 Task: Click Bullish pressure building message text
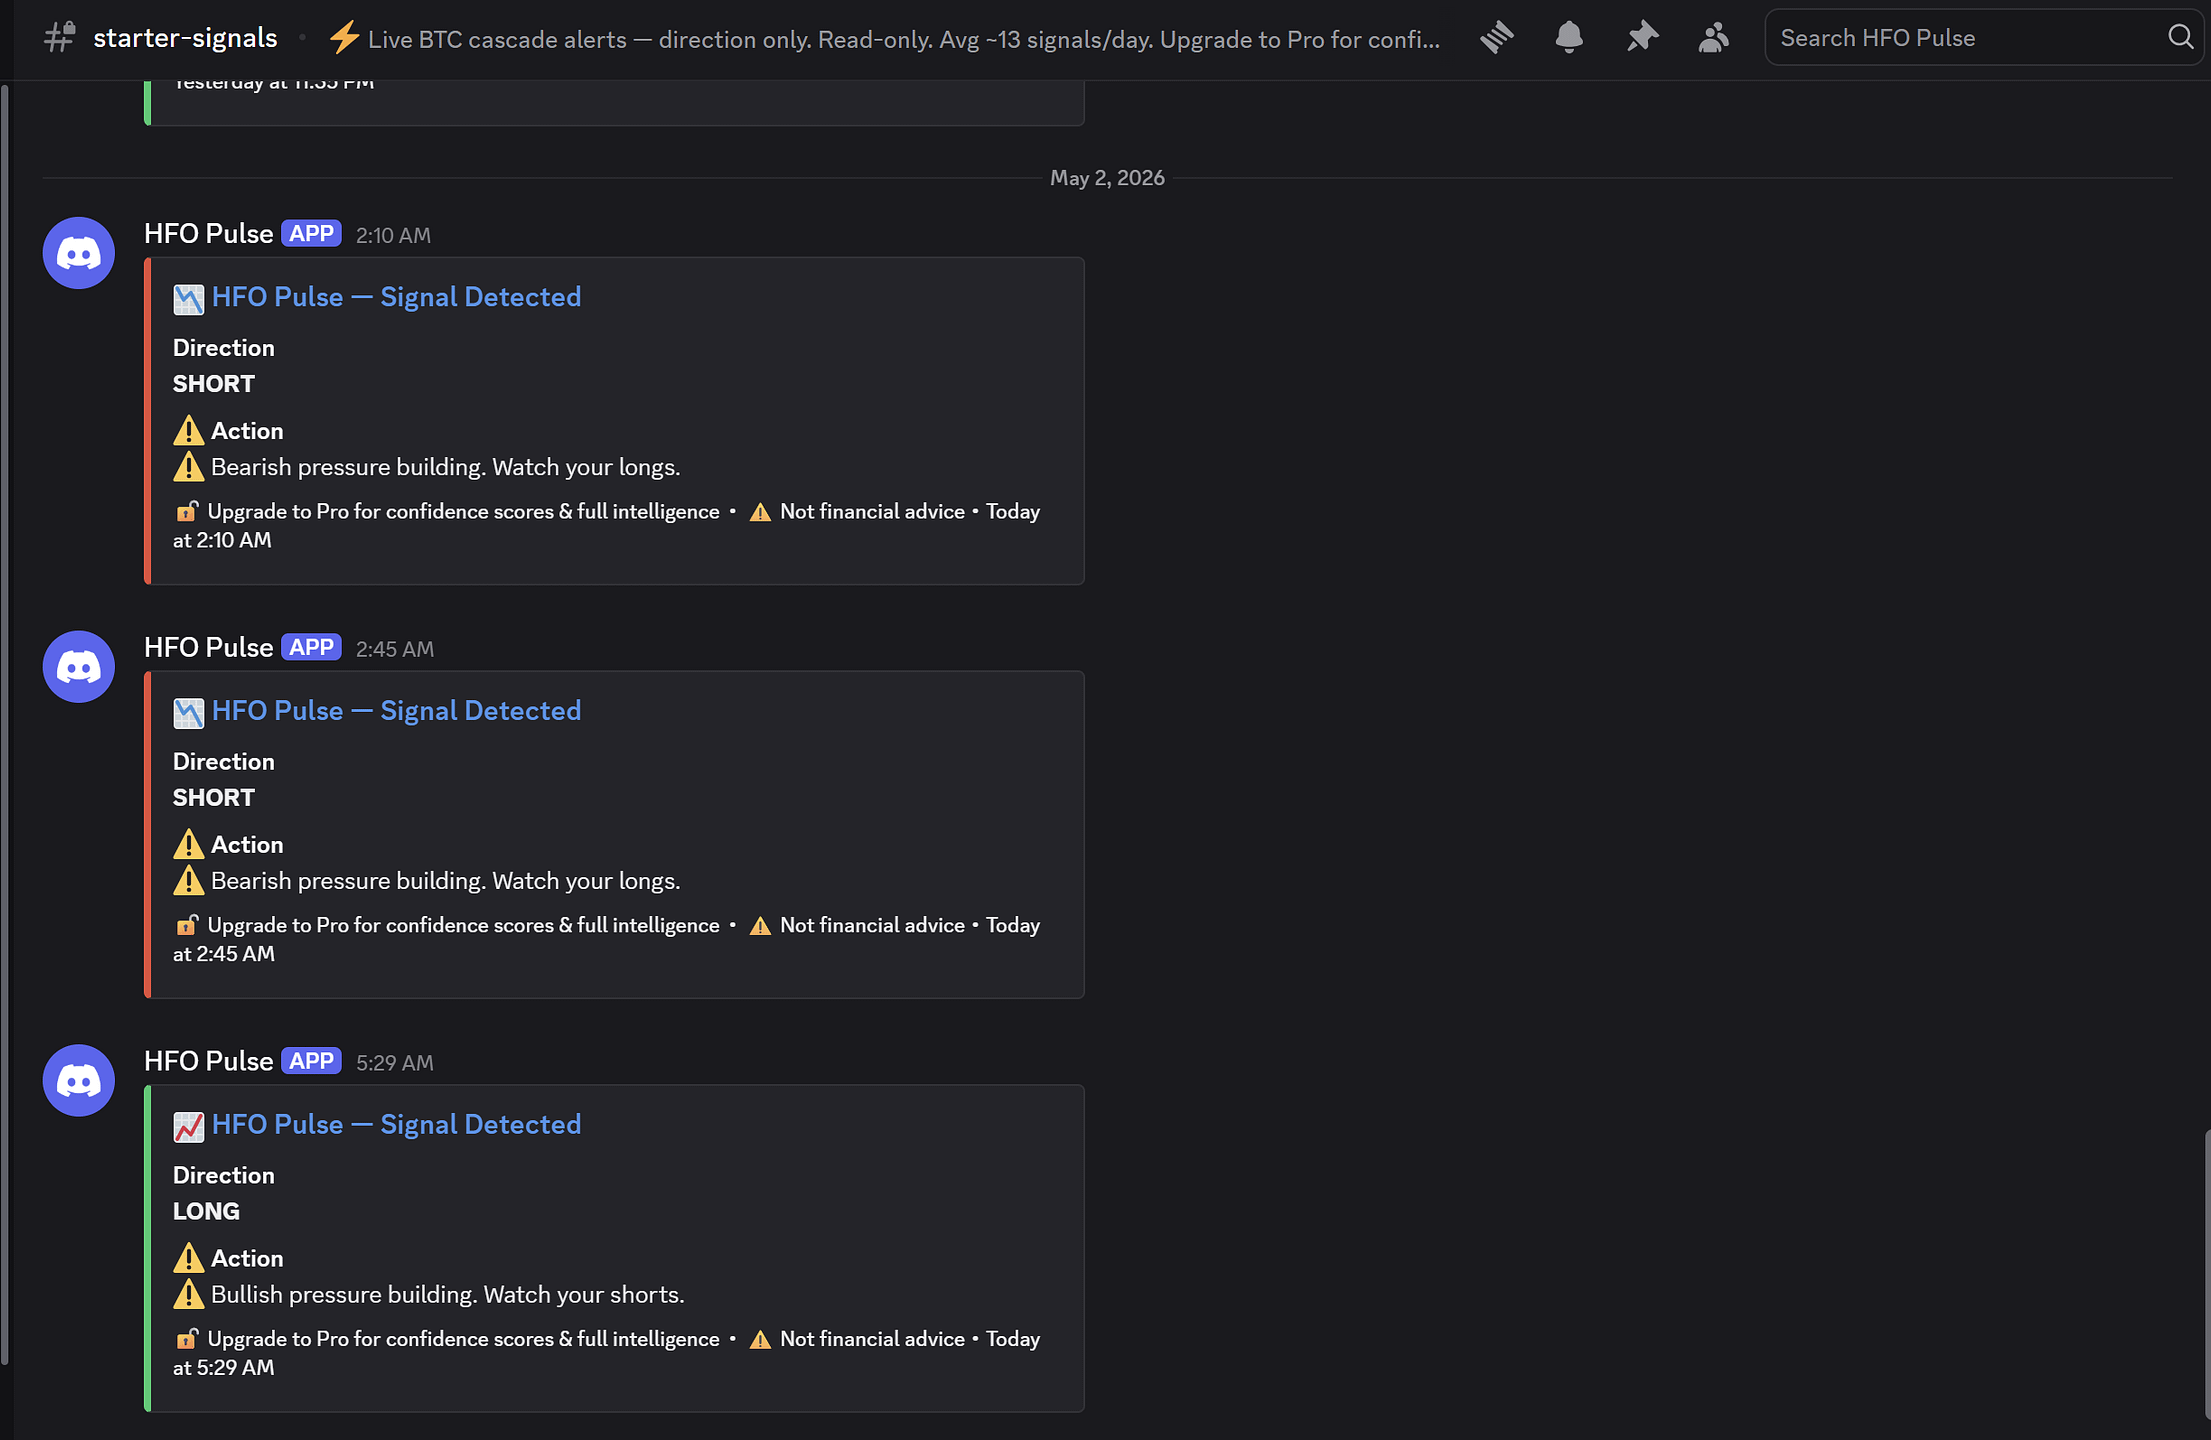[448, 1295]
